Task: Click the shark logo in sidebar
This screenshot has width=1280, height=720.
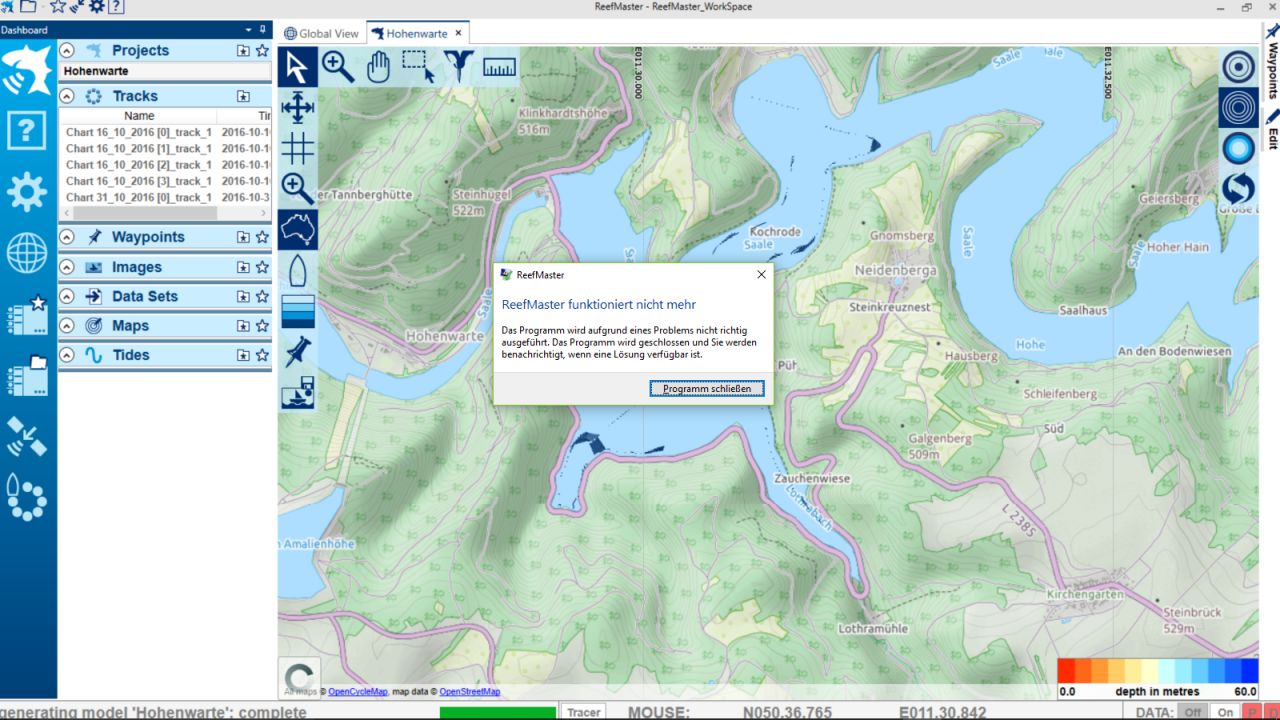Action: [x=27, y=70]
